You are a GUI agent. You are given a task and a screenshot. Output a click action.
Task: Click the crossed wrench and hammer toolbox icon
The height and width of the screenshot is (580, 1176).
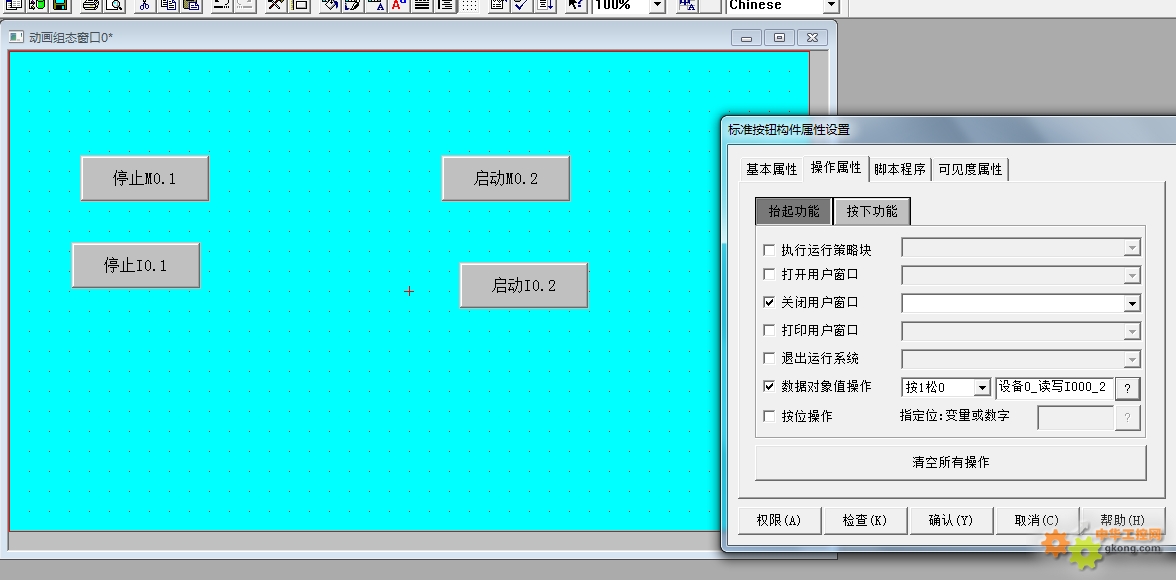tap(275, 5)
